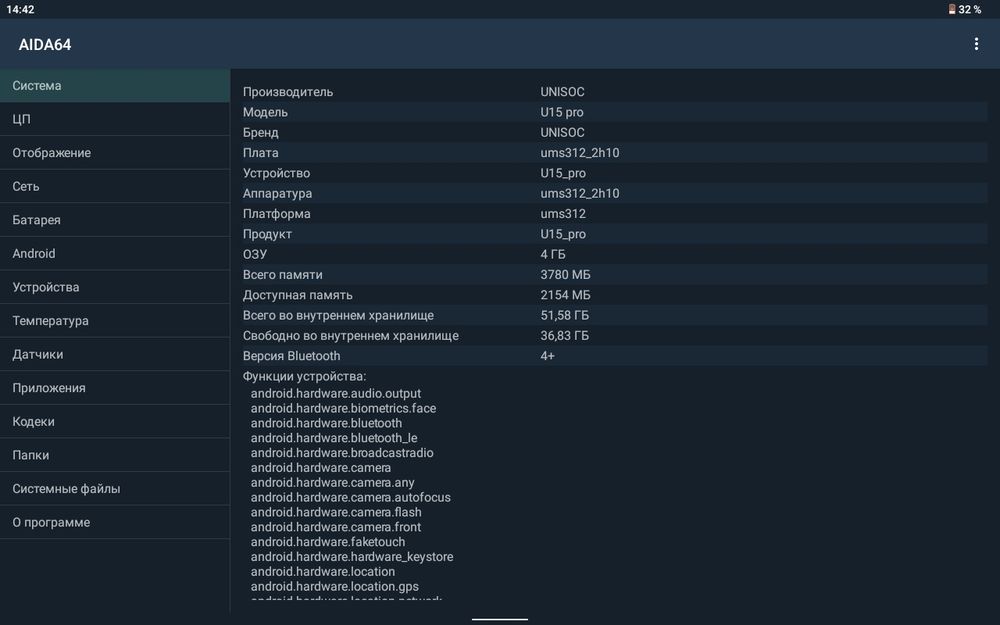Open the О программе page
The height and width of the screenshot is (625, 1000).
[115, 522]
